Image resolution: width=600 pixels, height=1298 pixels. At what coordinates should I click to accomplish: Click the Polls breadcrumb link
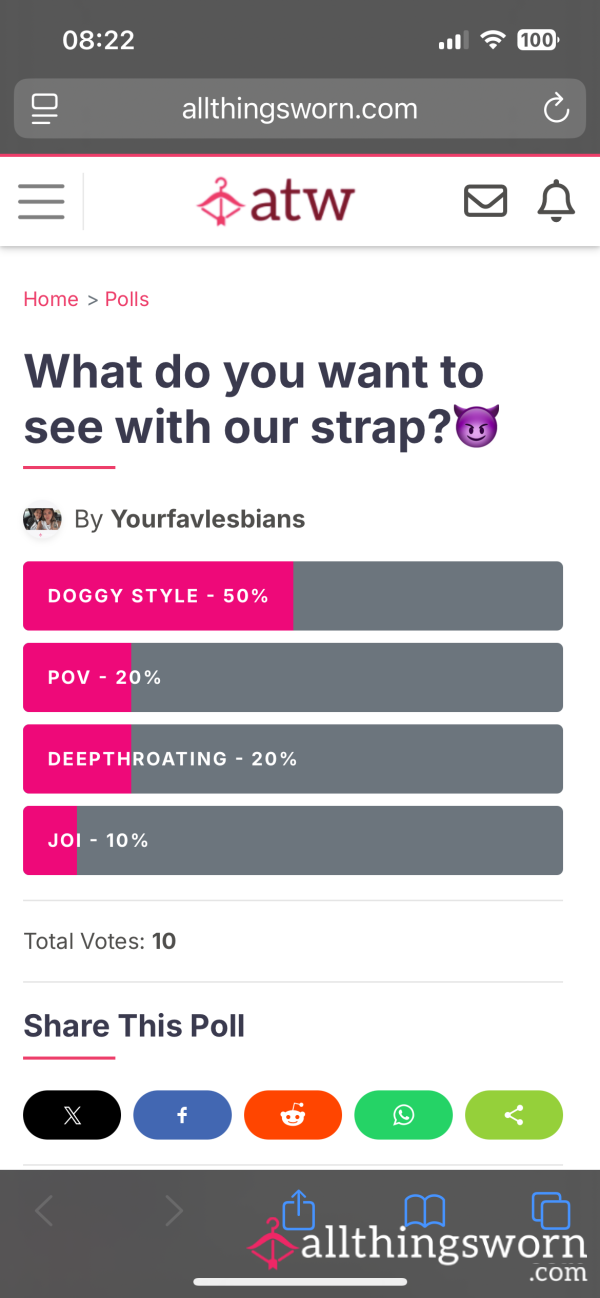pyautogui.click(x=127, y=299)
